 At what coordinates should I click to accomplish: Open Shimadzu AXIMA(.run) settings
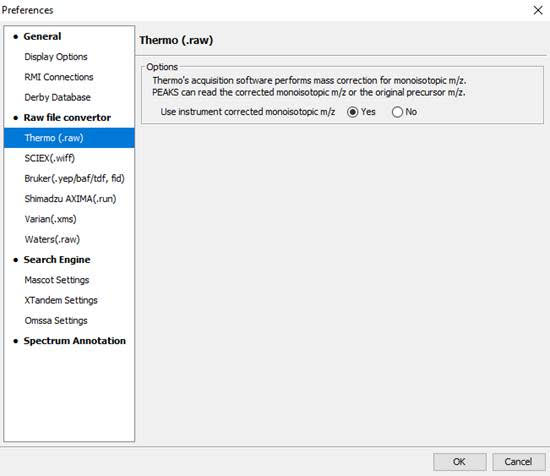(70, 199)
